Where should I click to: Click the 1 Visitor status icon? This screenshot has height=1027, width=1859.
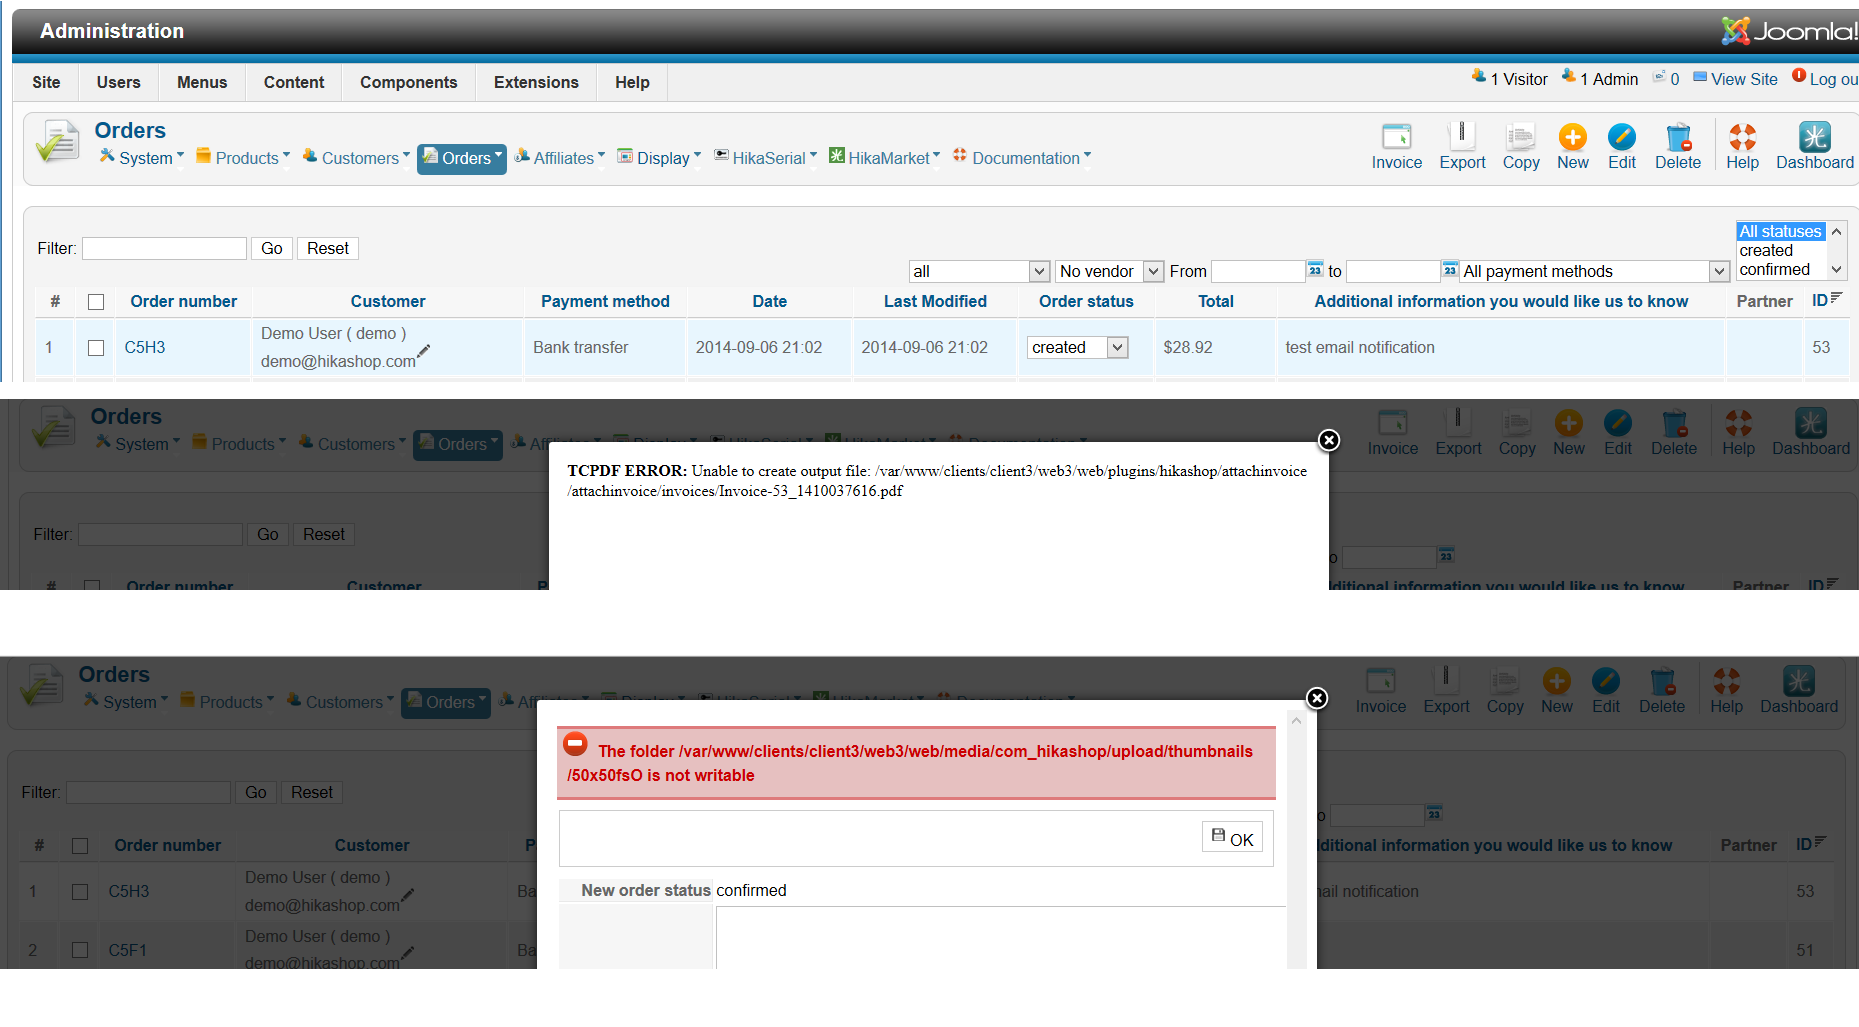[1478, 76]
